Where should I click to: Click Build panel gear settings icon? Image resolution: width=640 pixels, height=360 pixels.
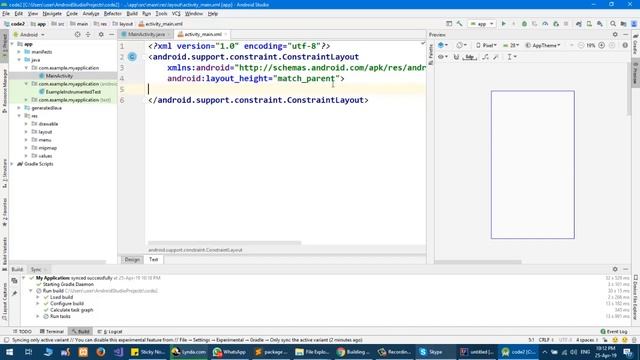(615, 269)
